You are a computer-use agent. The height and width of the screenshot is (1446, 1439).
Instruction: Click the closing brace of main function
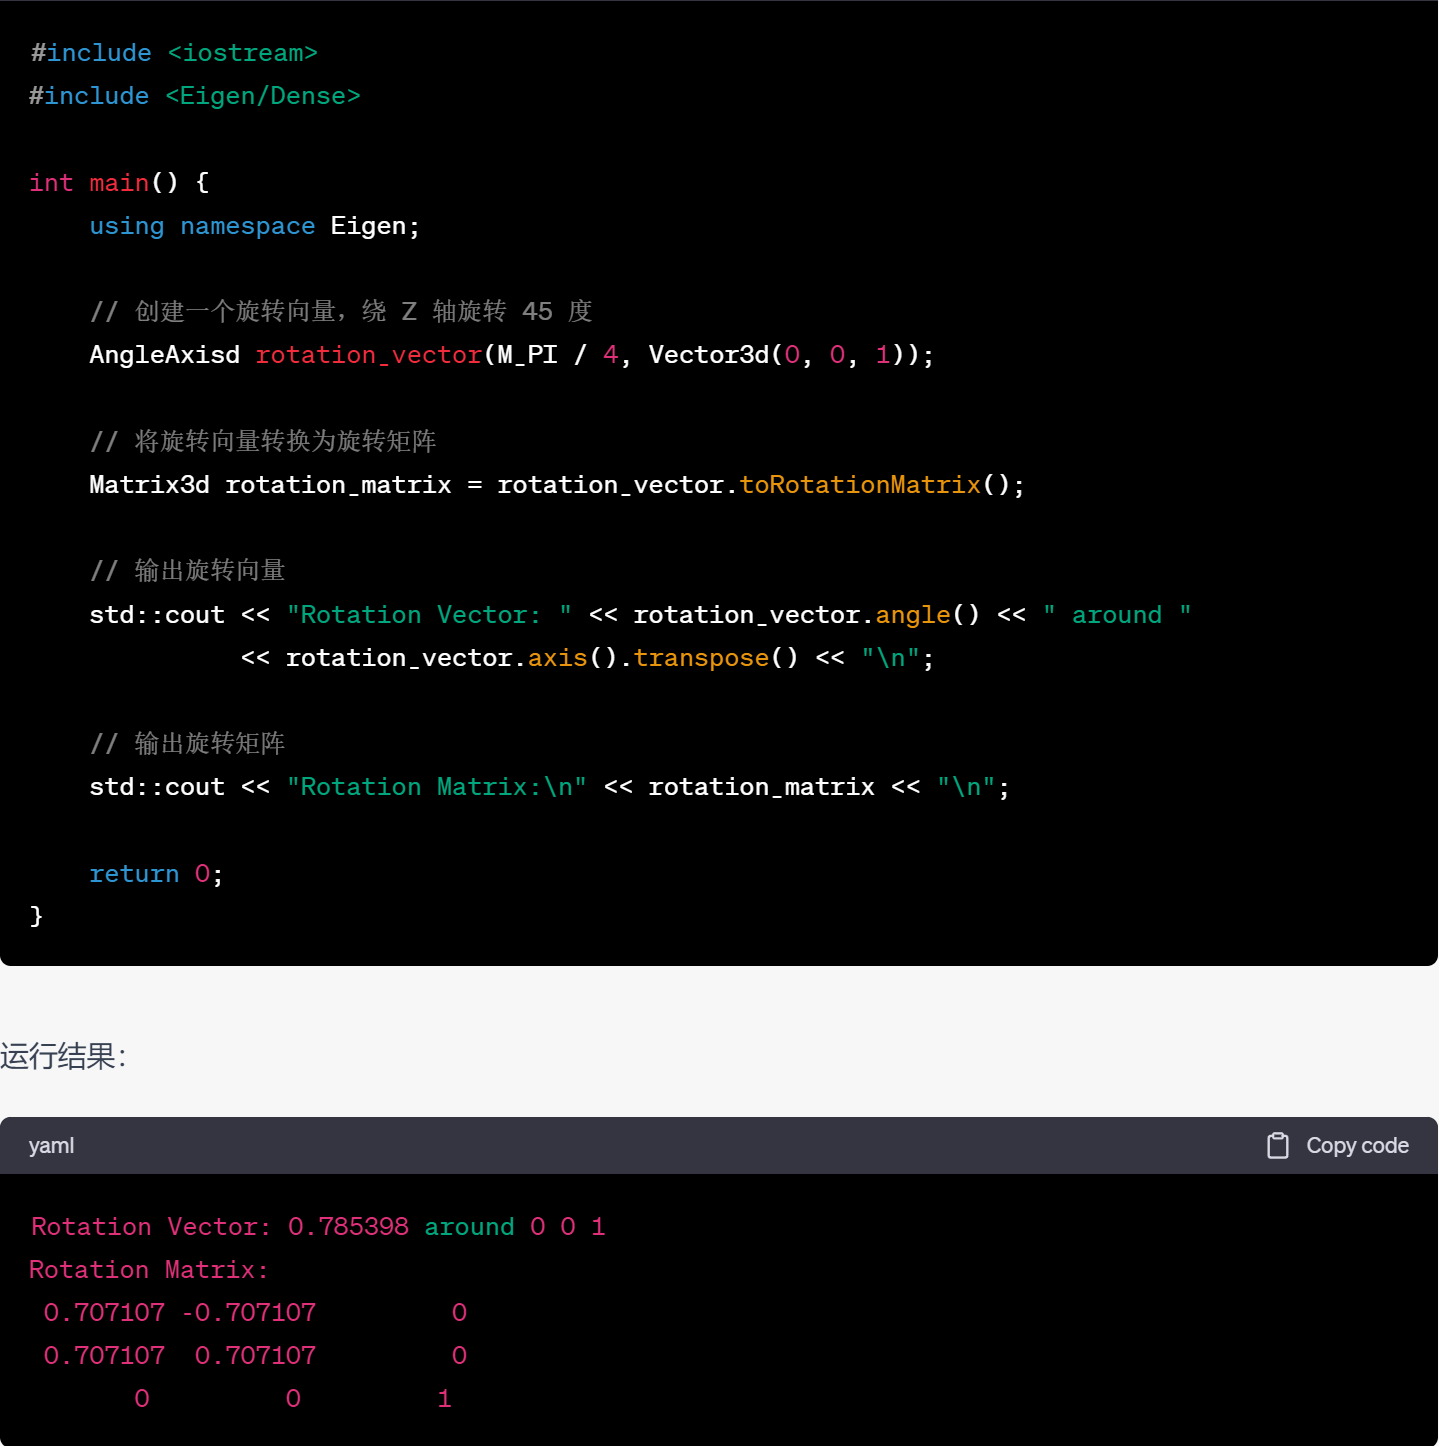click(x=37, y=917)
